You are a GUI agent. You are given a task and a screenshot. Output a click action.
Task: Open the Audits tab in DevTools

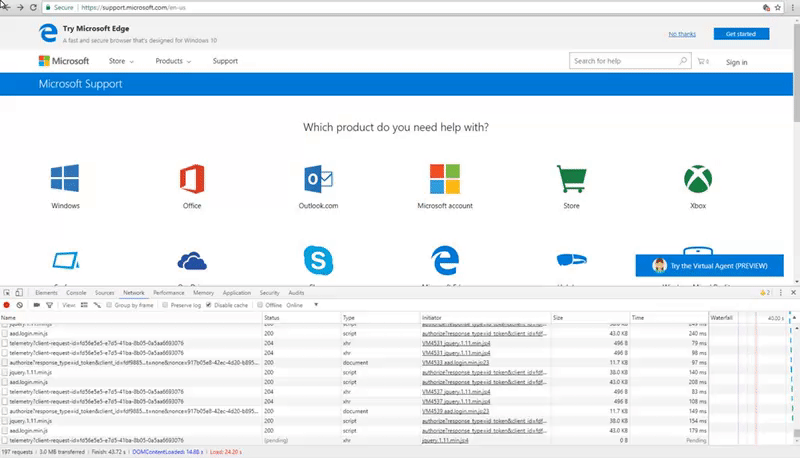pos(296,293)
